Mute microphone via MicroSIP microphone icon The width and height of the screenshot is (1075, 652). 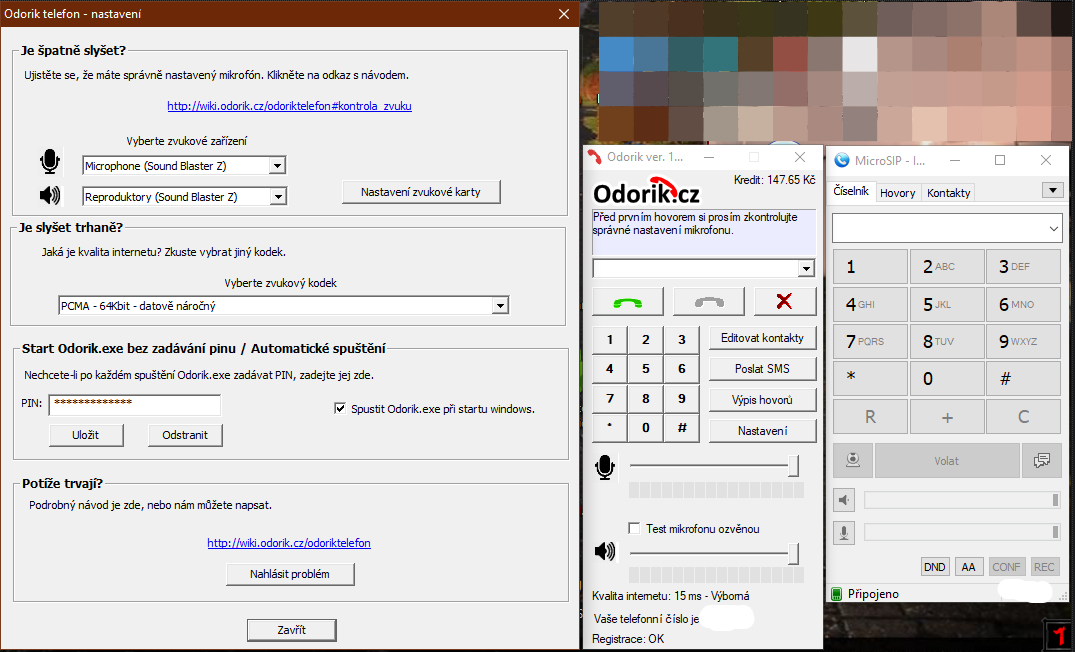tap(845, 532)
